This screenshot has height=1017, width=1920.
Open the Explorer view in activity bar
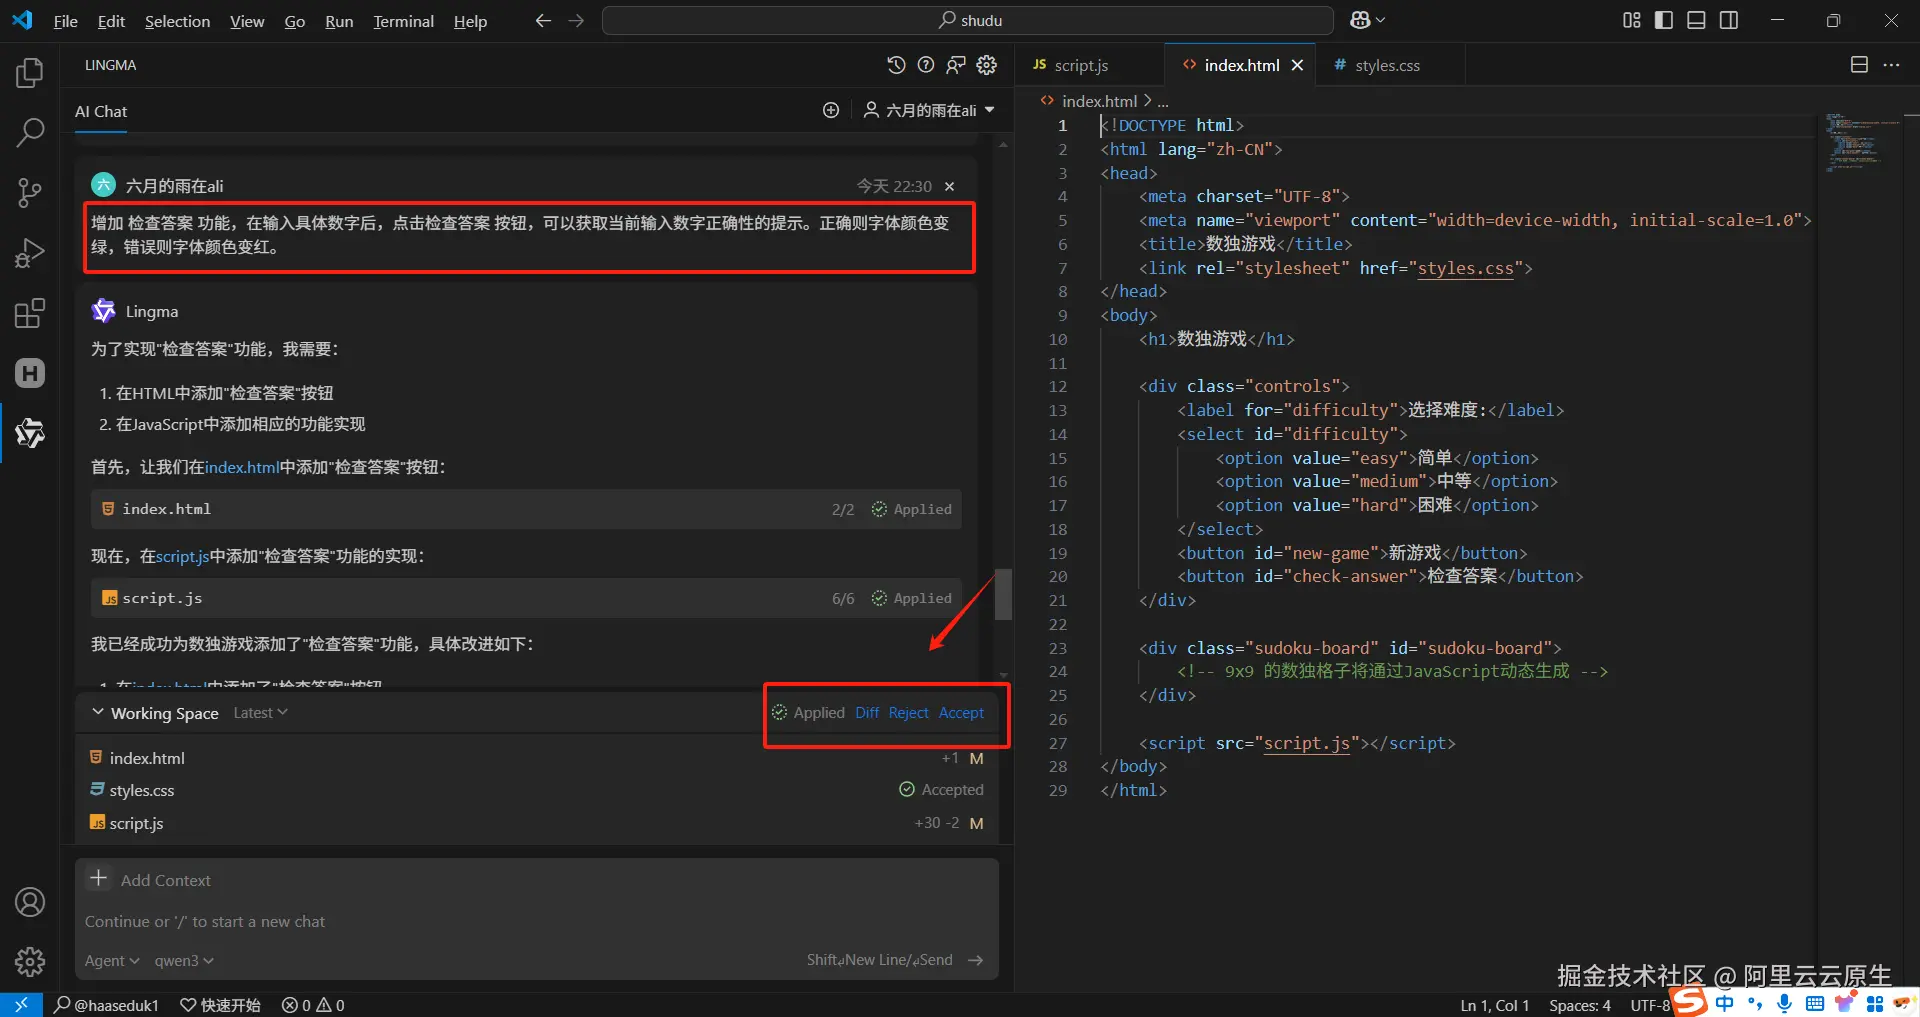coord(30,73)
